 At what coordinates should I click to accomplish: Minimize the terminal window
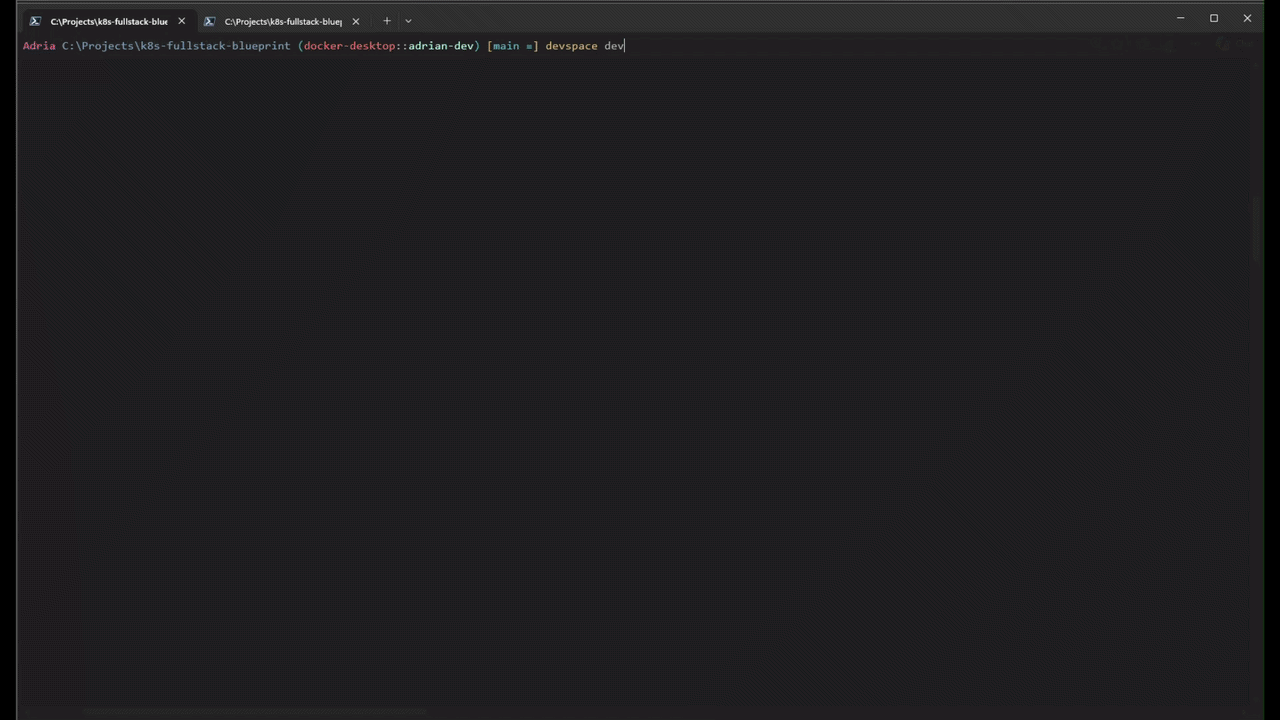pyautogui.click(x=1180, y=18)
